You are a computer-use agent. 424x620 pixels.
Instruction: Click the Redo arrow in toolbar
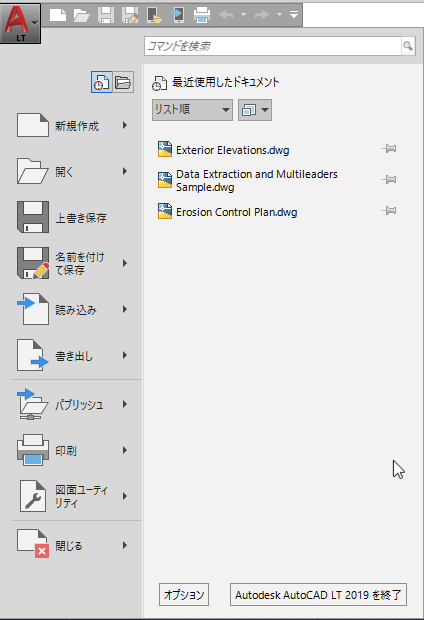tap(261, 15)
